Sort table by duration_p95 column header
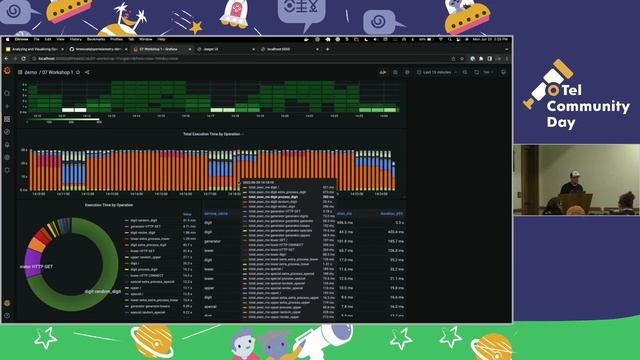The height and width of the screenshot is (360, 640). (x=391, y=213)
